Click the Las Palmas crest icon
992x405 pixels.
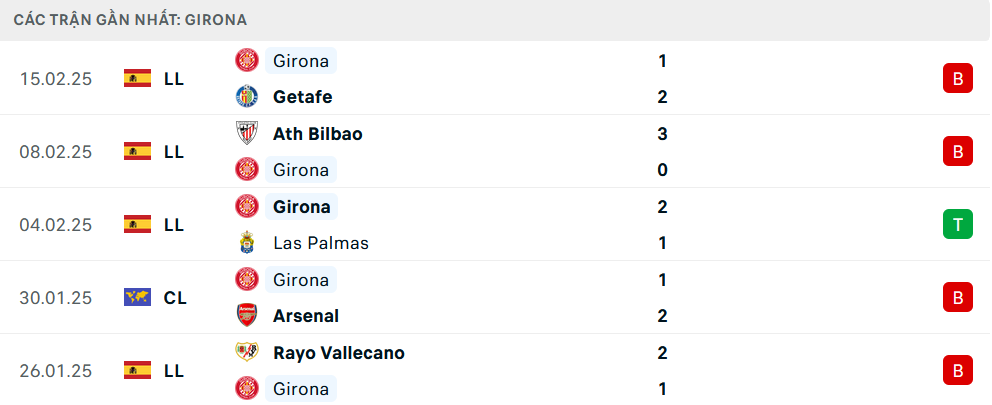point(246,243)
